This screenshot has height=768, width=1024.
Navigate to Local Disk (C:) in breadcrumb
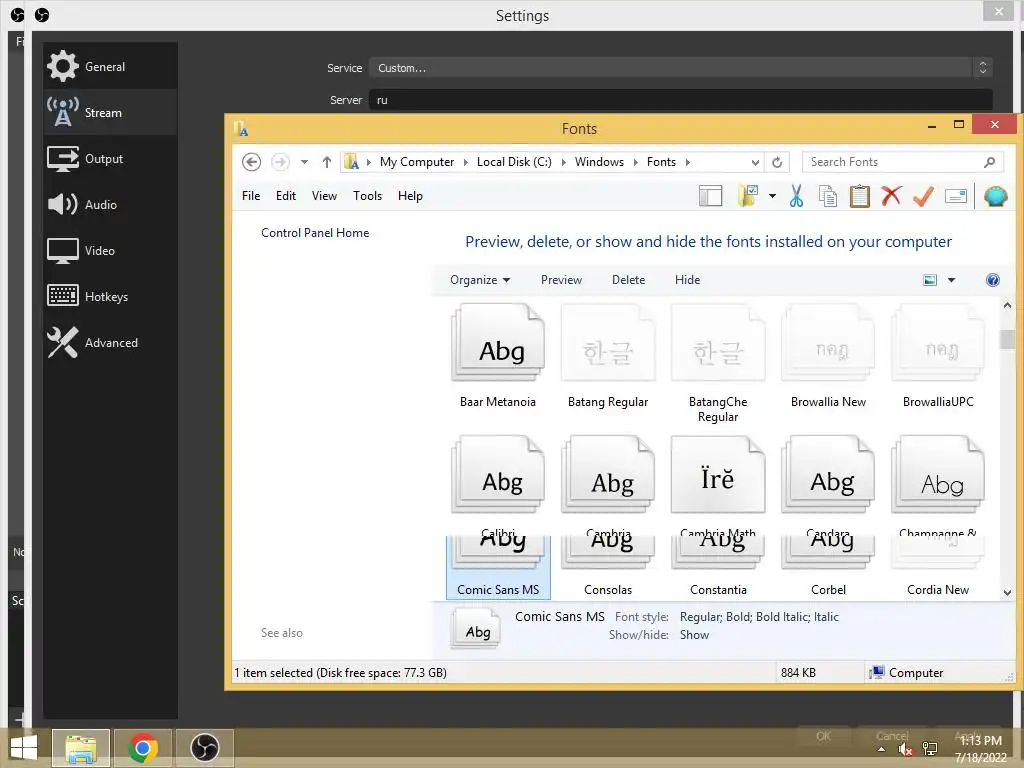tap(514, 162)
